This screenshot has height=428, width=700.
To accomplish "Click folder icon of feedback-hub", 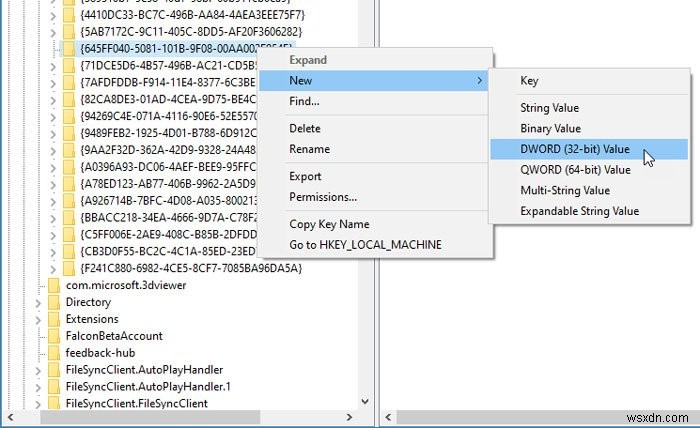I will click(54, 353).
